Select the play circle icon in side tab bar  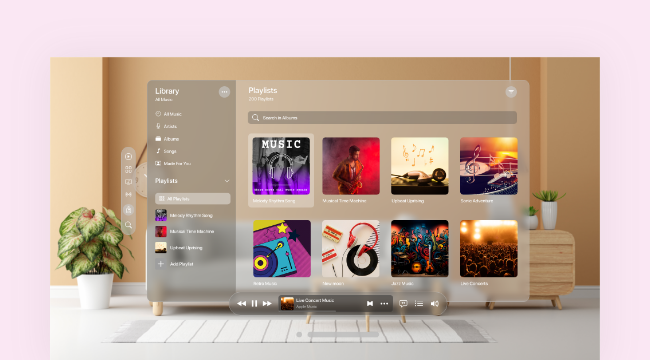click(x=129, y=156)
